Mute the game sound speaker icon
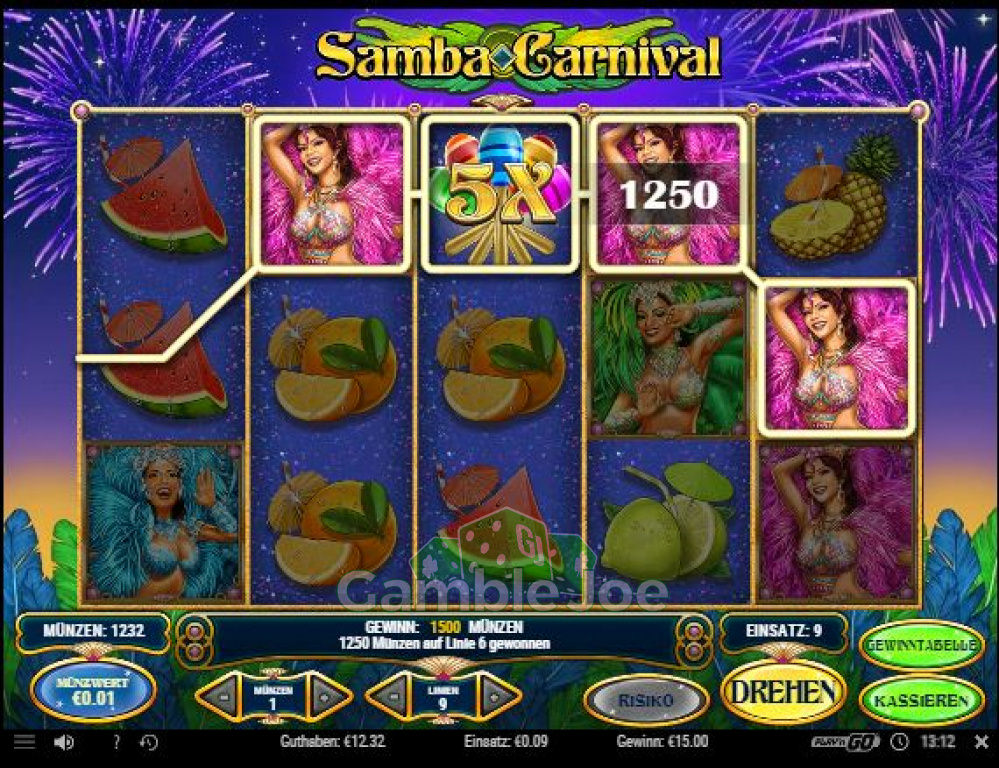 tap(64, 742)
